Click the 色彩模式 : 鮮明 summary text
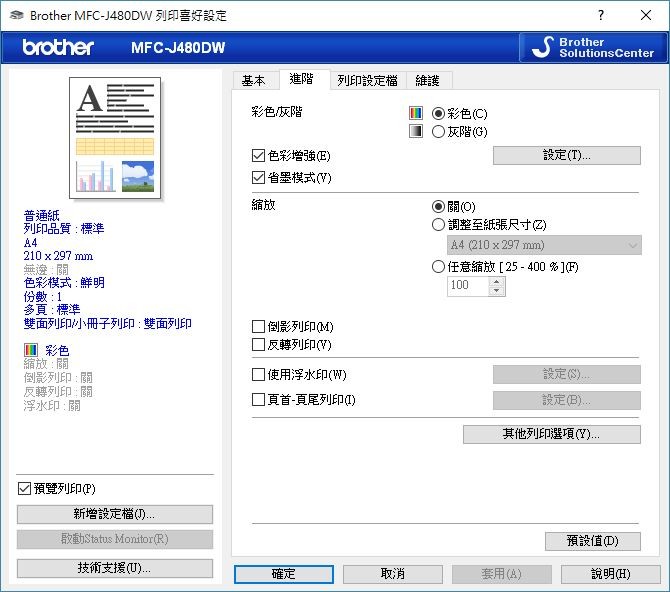 (x=64, y=283)
